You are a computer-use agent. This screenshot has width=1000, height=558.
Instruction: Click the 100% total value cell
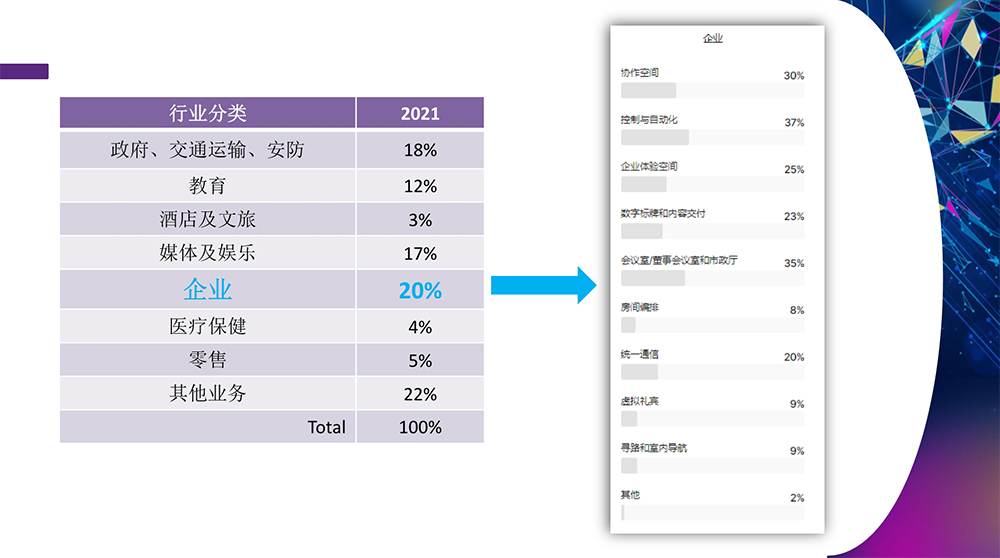click(x=420, y=427)
